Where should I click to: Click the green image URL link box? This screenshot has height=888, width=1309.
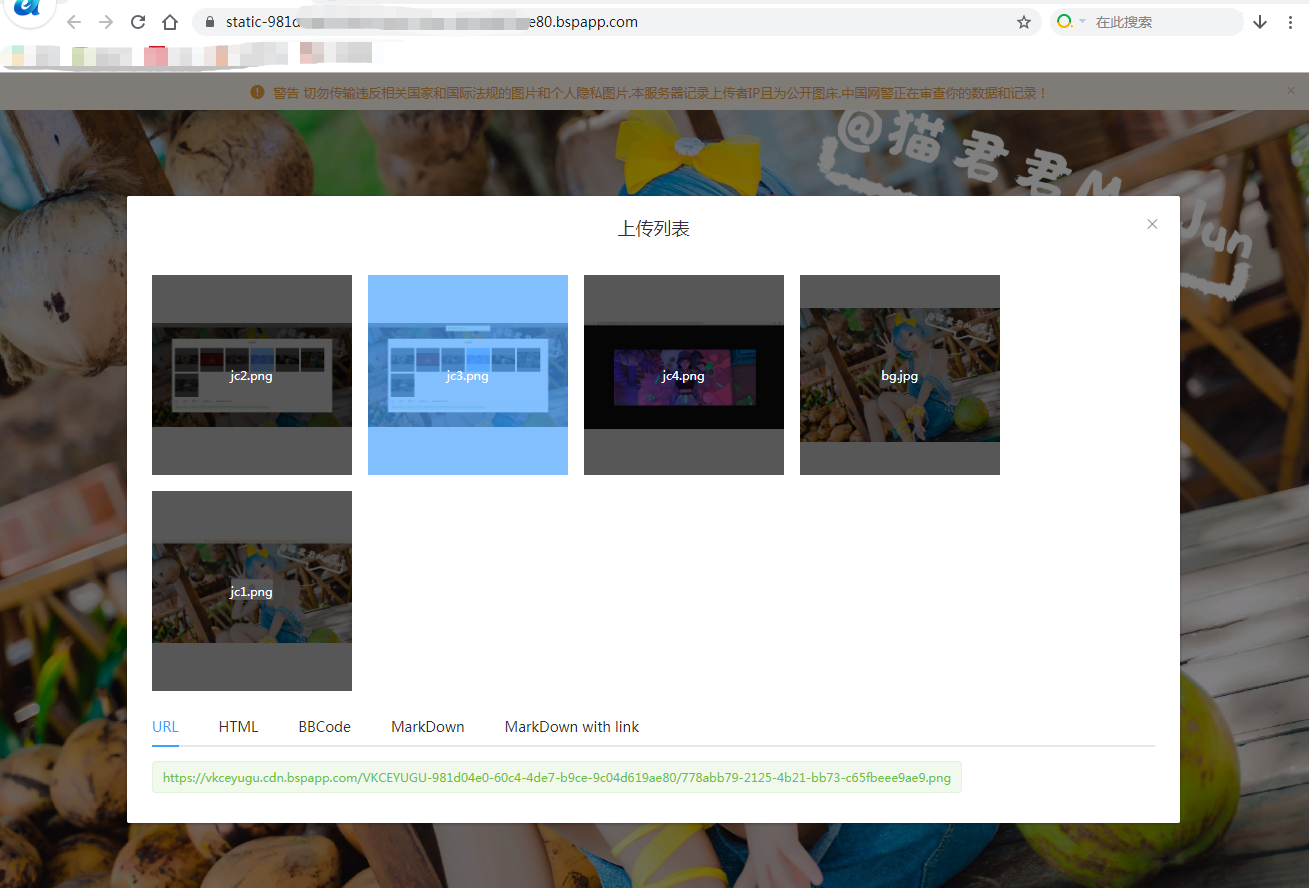click(x=557, y=777)
